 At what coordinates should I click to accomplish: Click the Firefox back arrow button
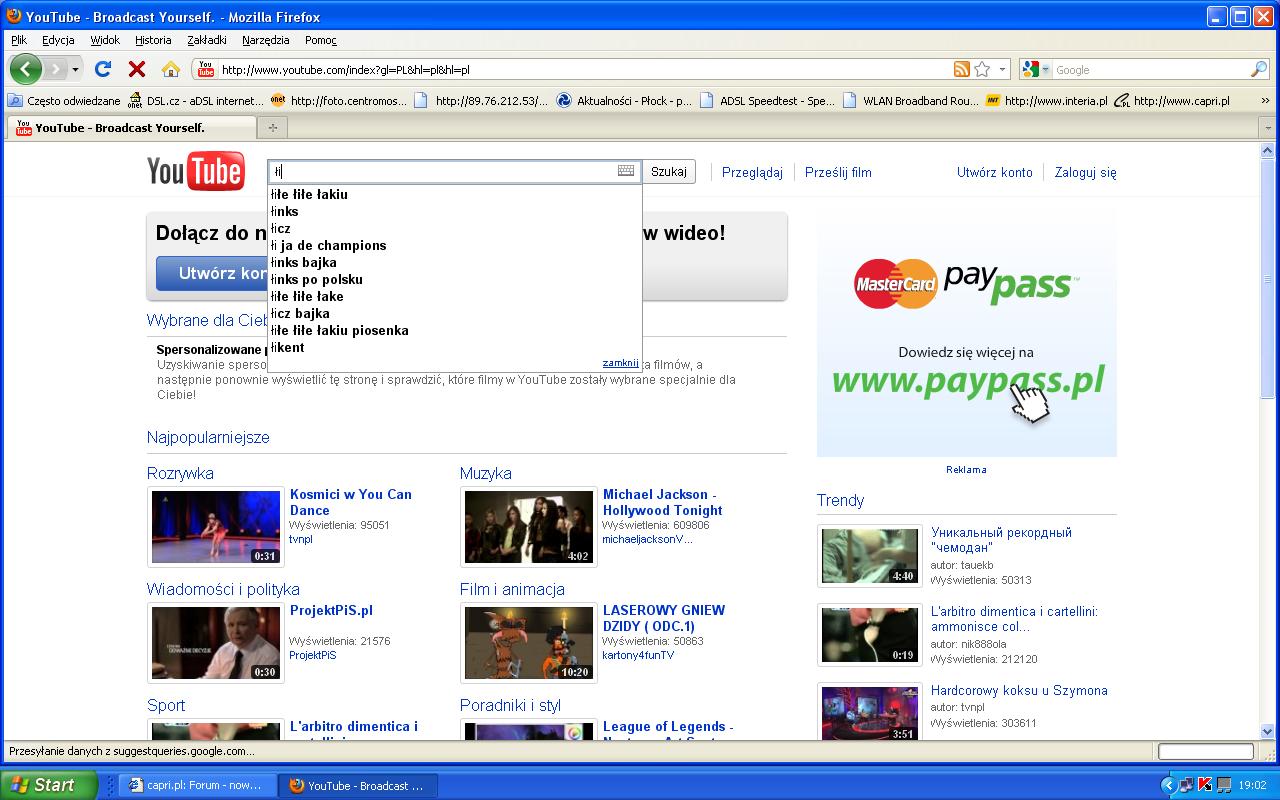[x=25, y=69]
